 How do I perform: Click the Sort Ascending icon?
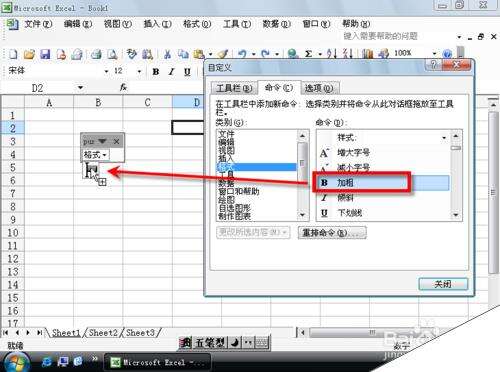coord(332,54)
